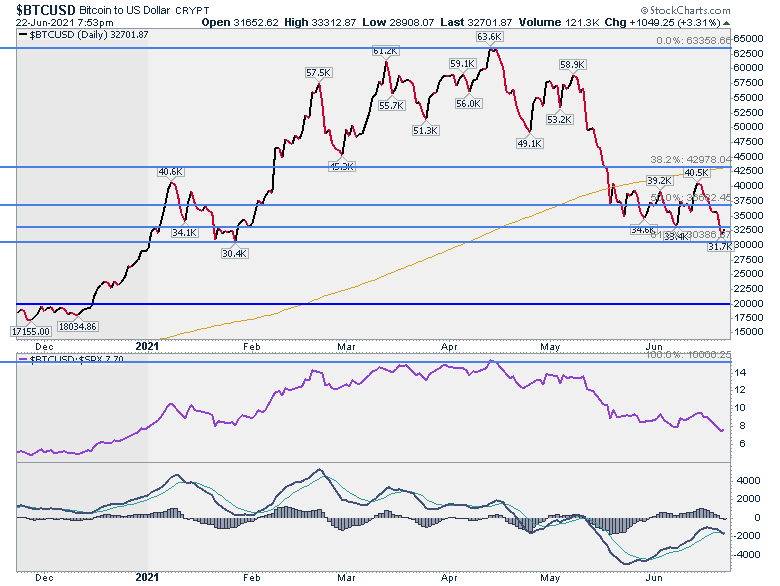
Task: Click the 'Last 32701.87' value
Action: (476, 22)
